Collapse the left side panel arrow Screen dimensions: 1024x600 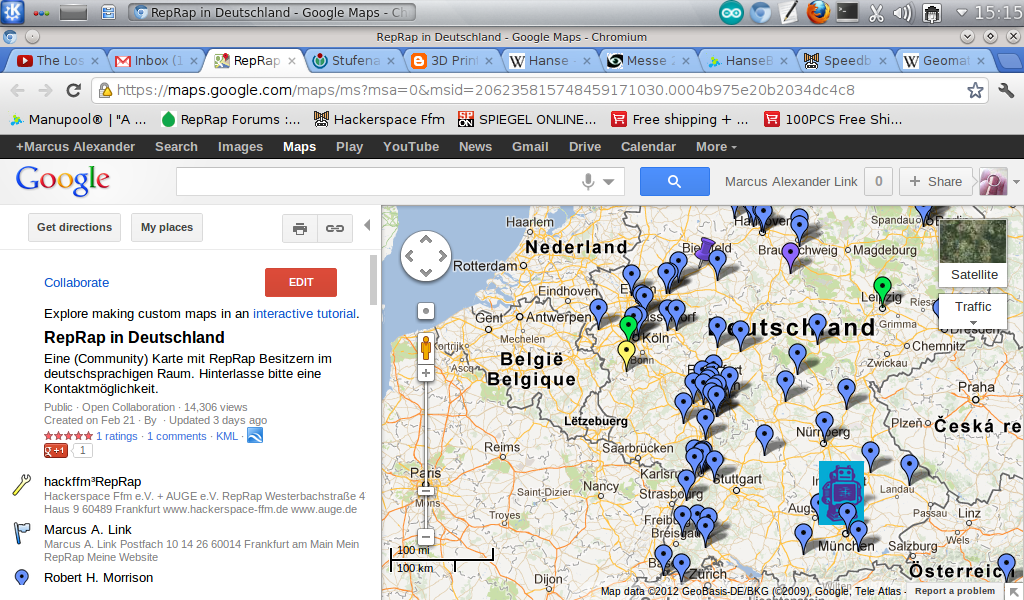tap(366, 226)
